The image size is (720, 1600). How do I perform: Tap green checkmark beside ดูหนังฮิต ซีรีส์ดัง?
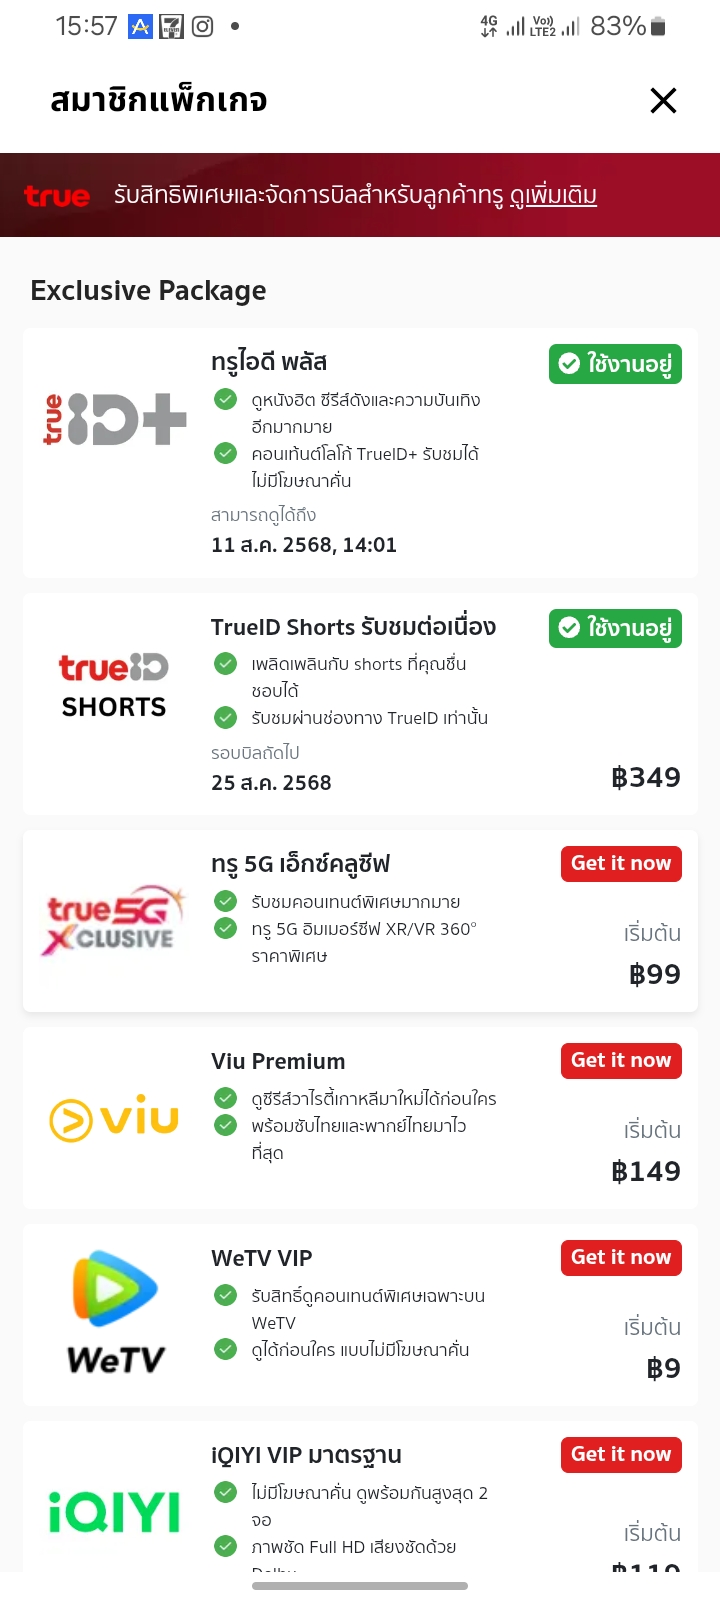click(226, 400)
